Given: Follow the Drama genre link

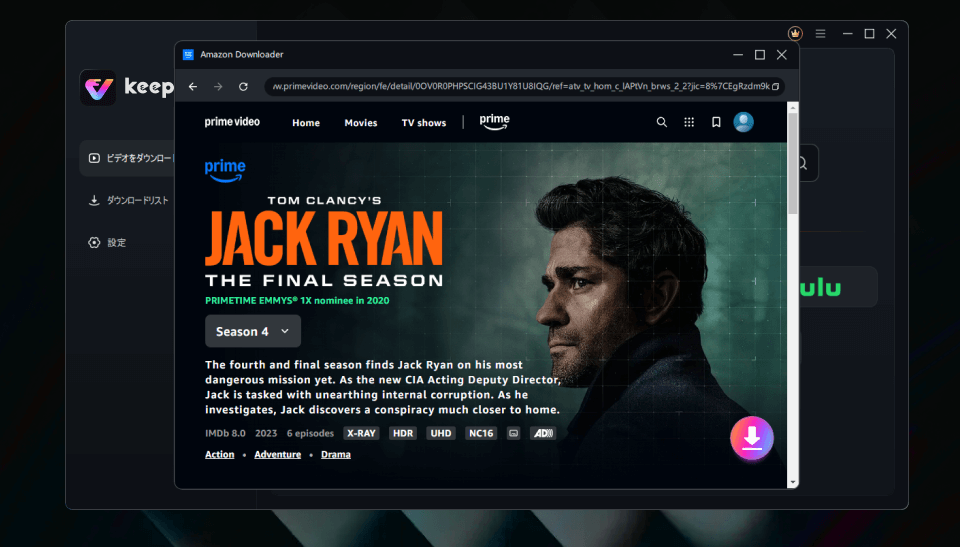Looking at the screenshot, I should 336,455.
